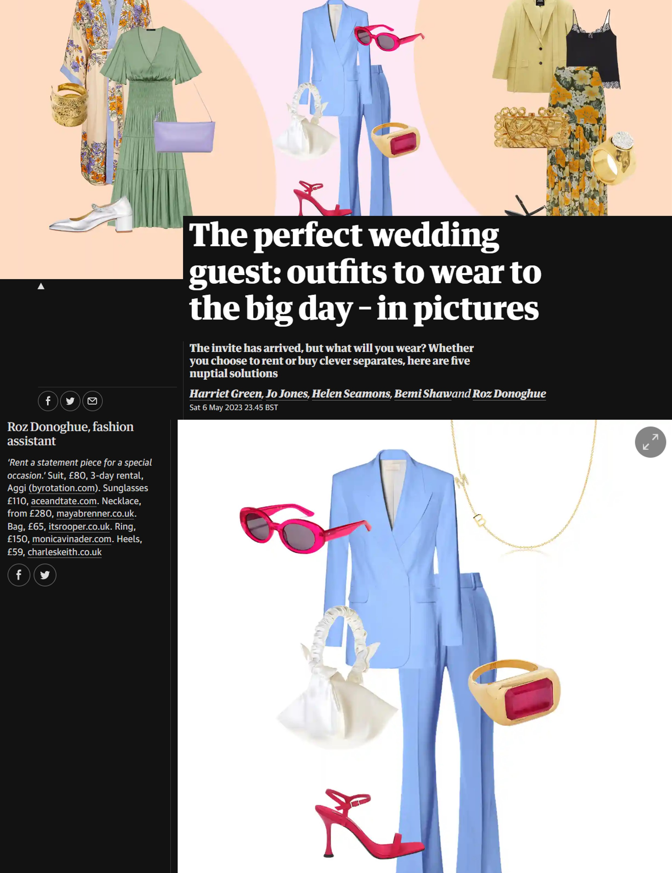Expand the outfit image to fullscreen

coord(650,442)
